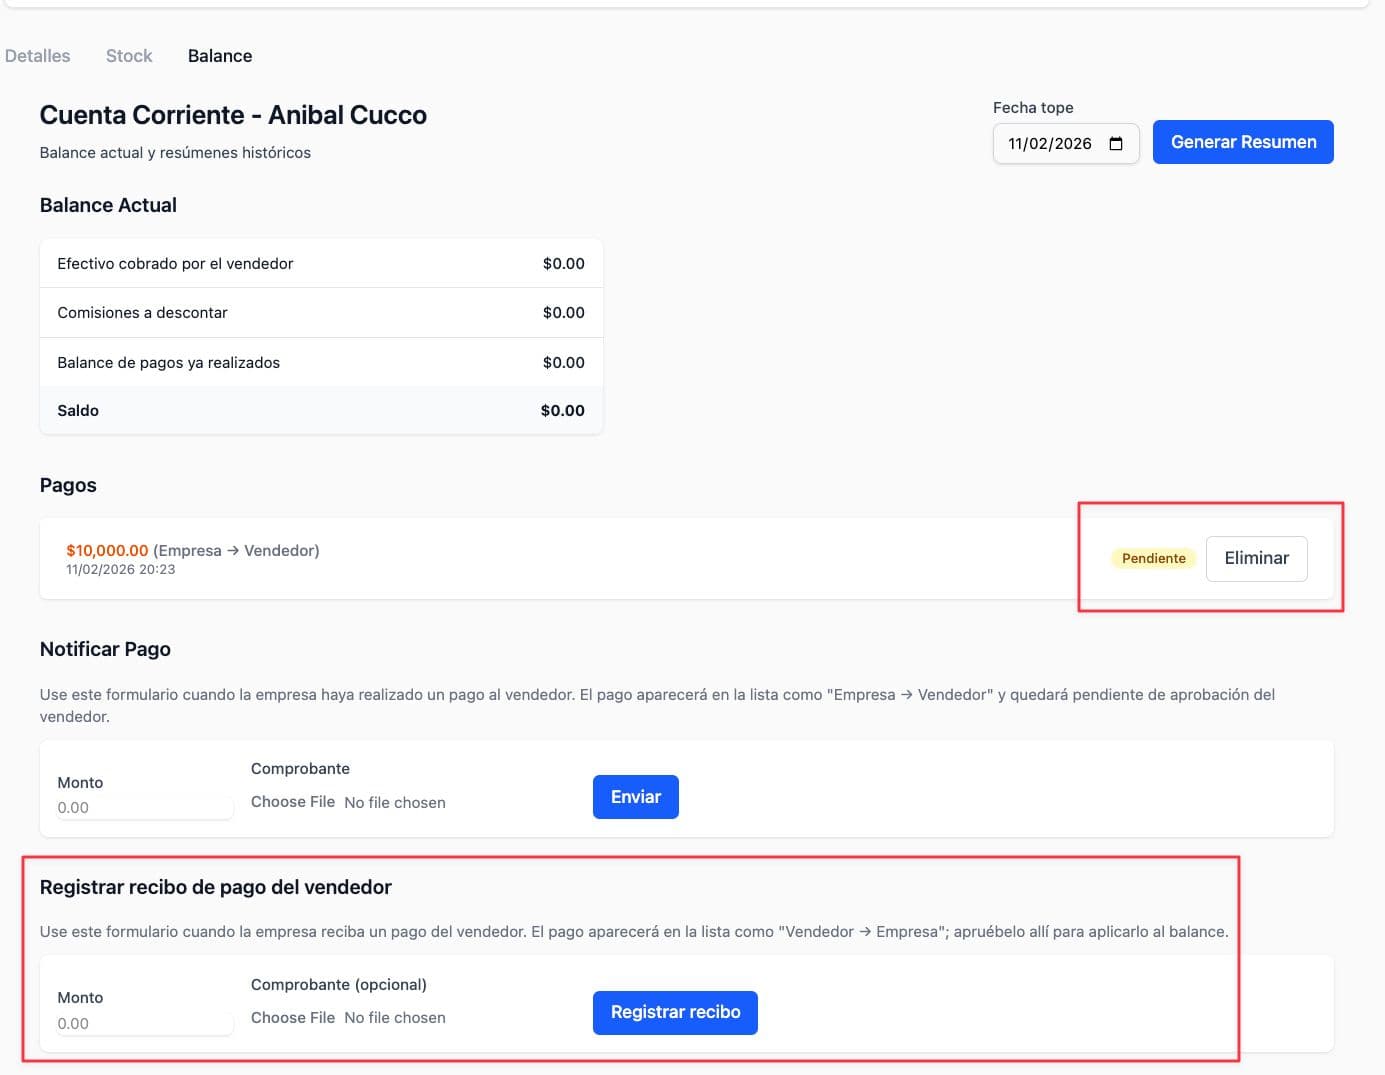
Task: Select the $10,000.00 payment amount
Action: (107, 550)
